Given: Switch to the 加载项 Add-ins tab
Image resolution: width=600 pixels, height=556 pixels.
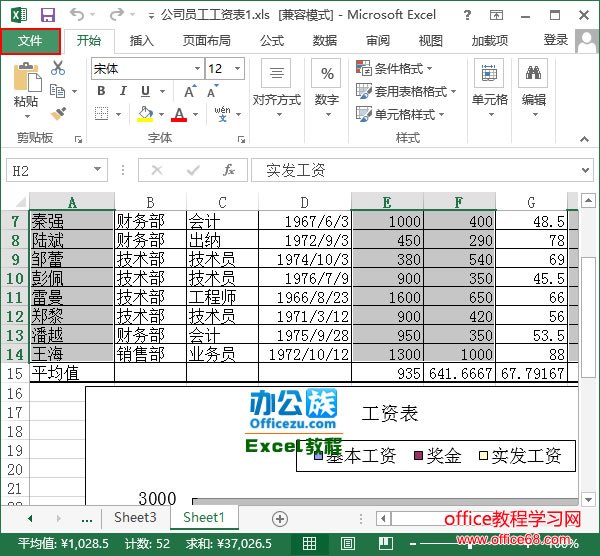Looking at the screenshot, I should click(x=489, y=40).
